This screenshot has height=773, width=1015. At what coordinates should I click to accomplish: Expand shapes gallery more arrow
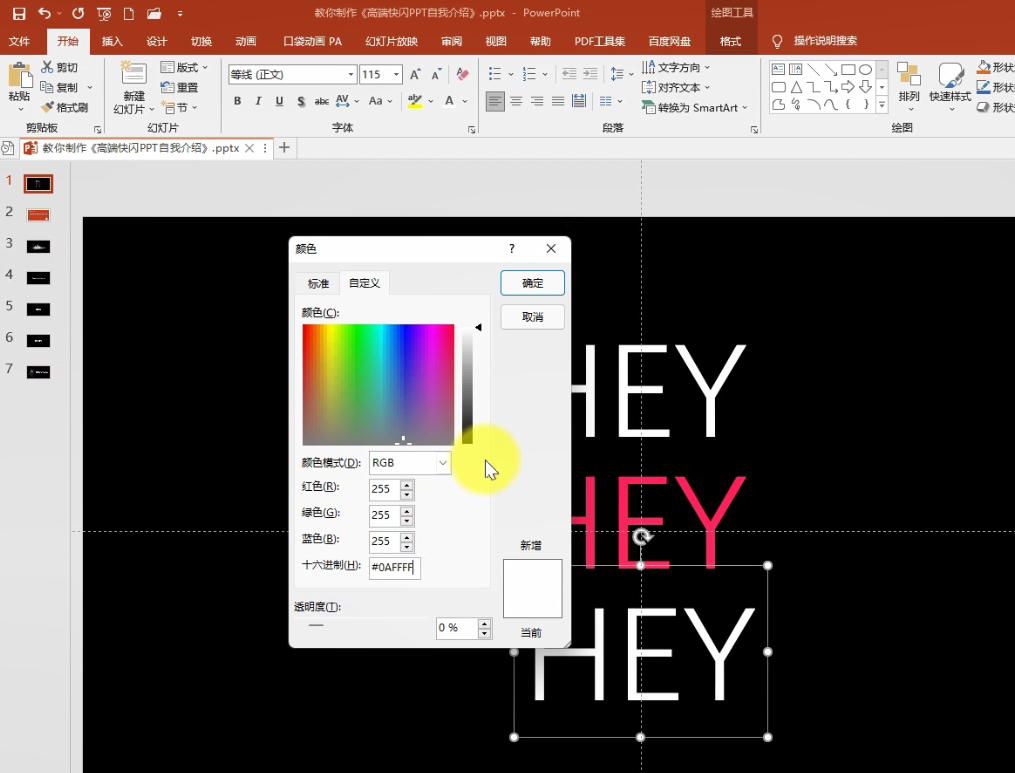click(881, 104)
